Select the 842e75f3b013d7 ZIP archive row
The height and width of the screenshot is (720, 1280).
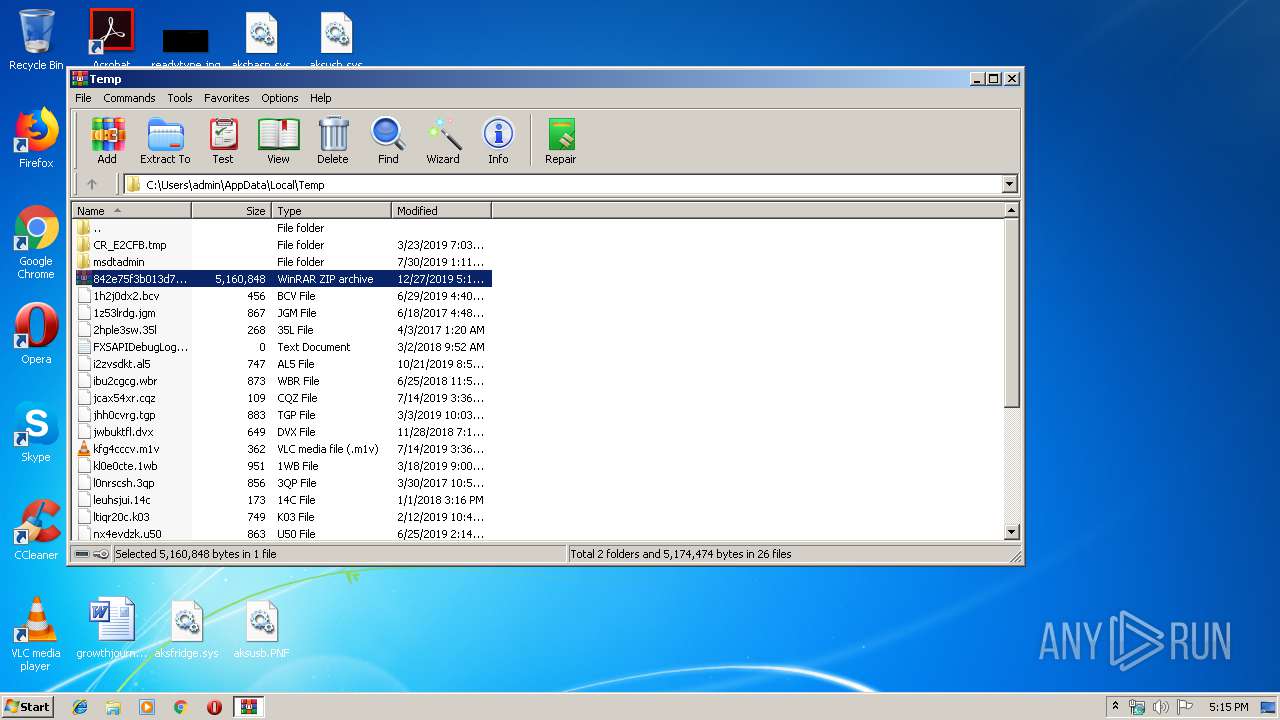[282, 279]
